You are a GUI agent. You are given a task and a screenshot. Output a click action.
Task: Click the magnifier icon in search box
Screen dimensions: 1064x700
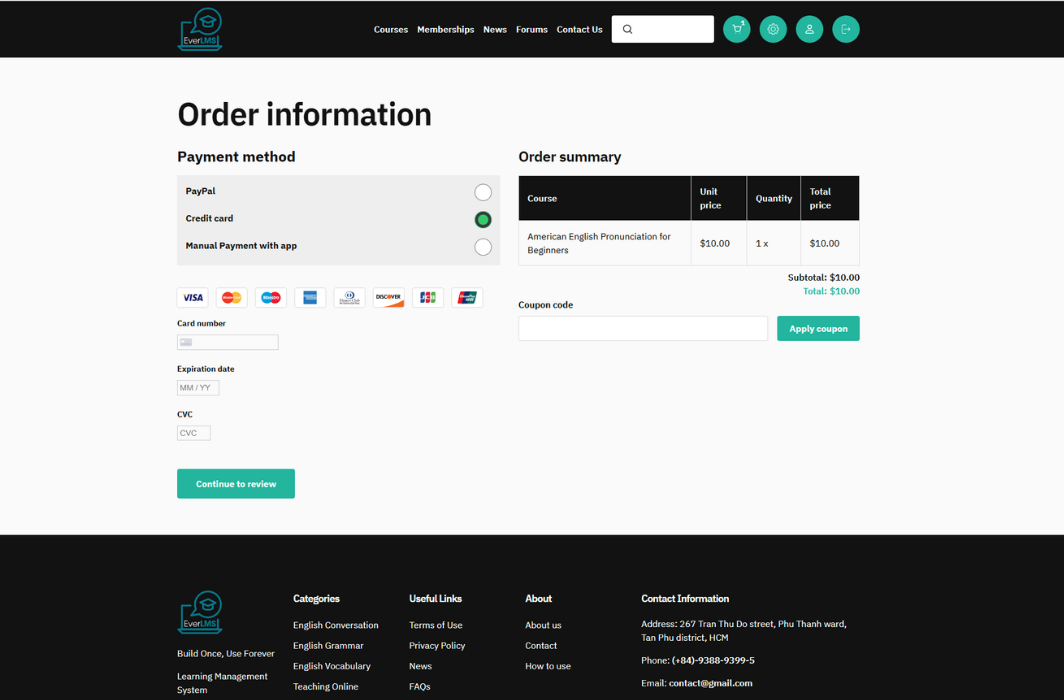coord(628,29)
